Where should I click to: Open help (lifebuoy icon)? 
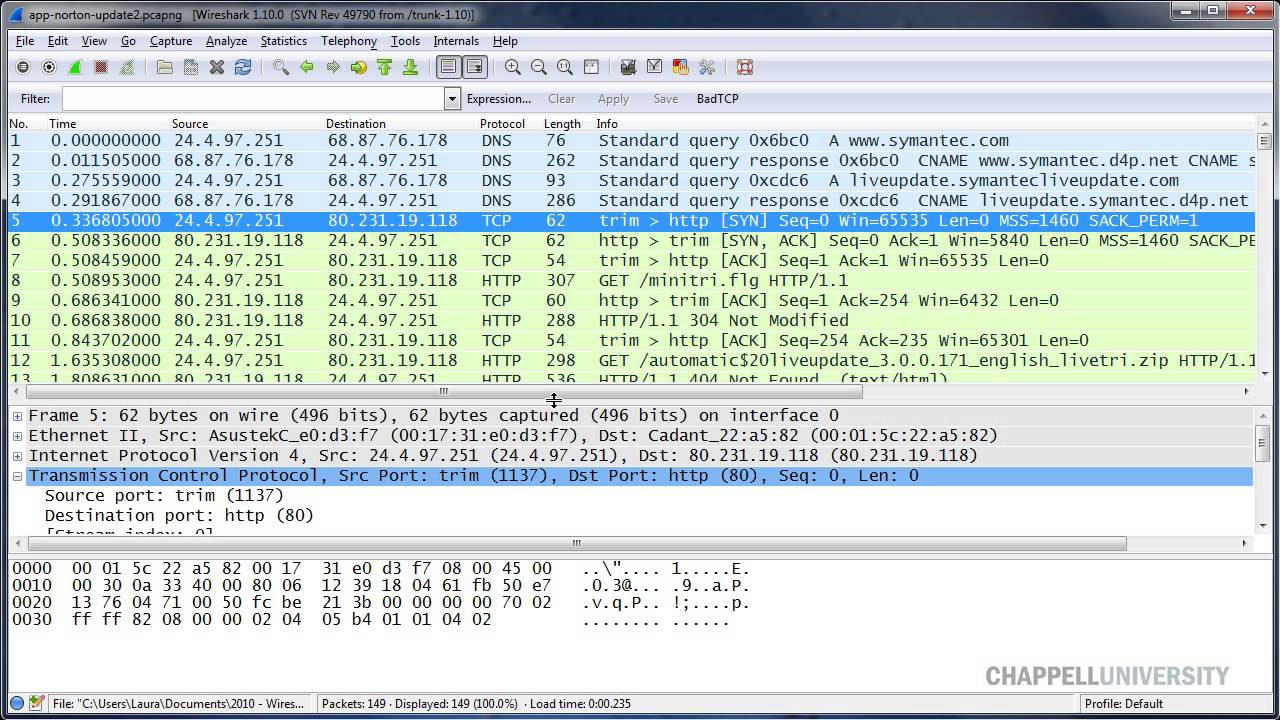745,67
